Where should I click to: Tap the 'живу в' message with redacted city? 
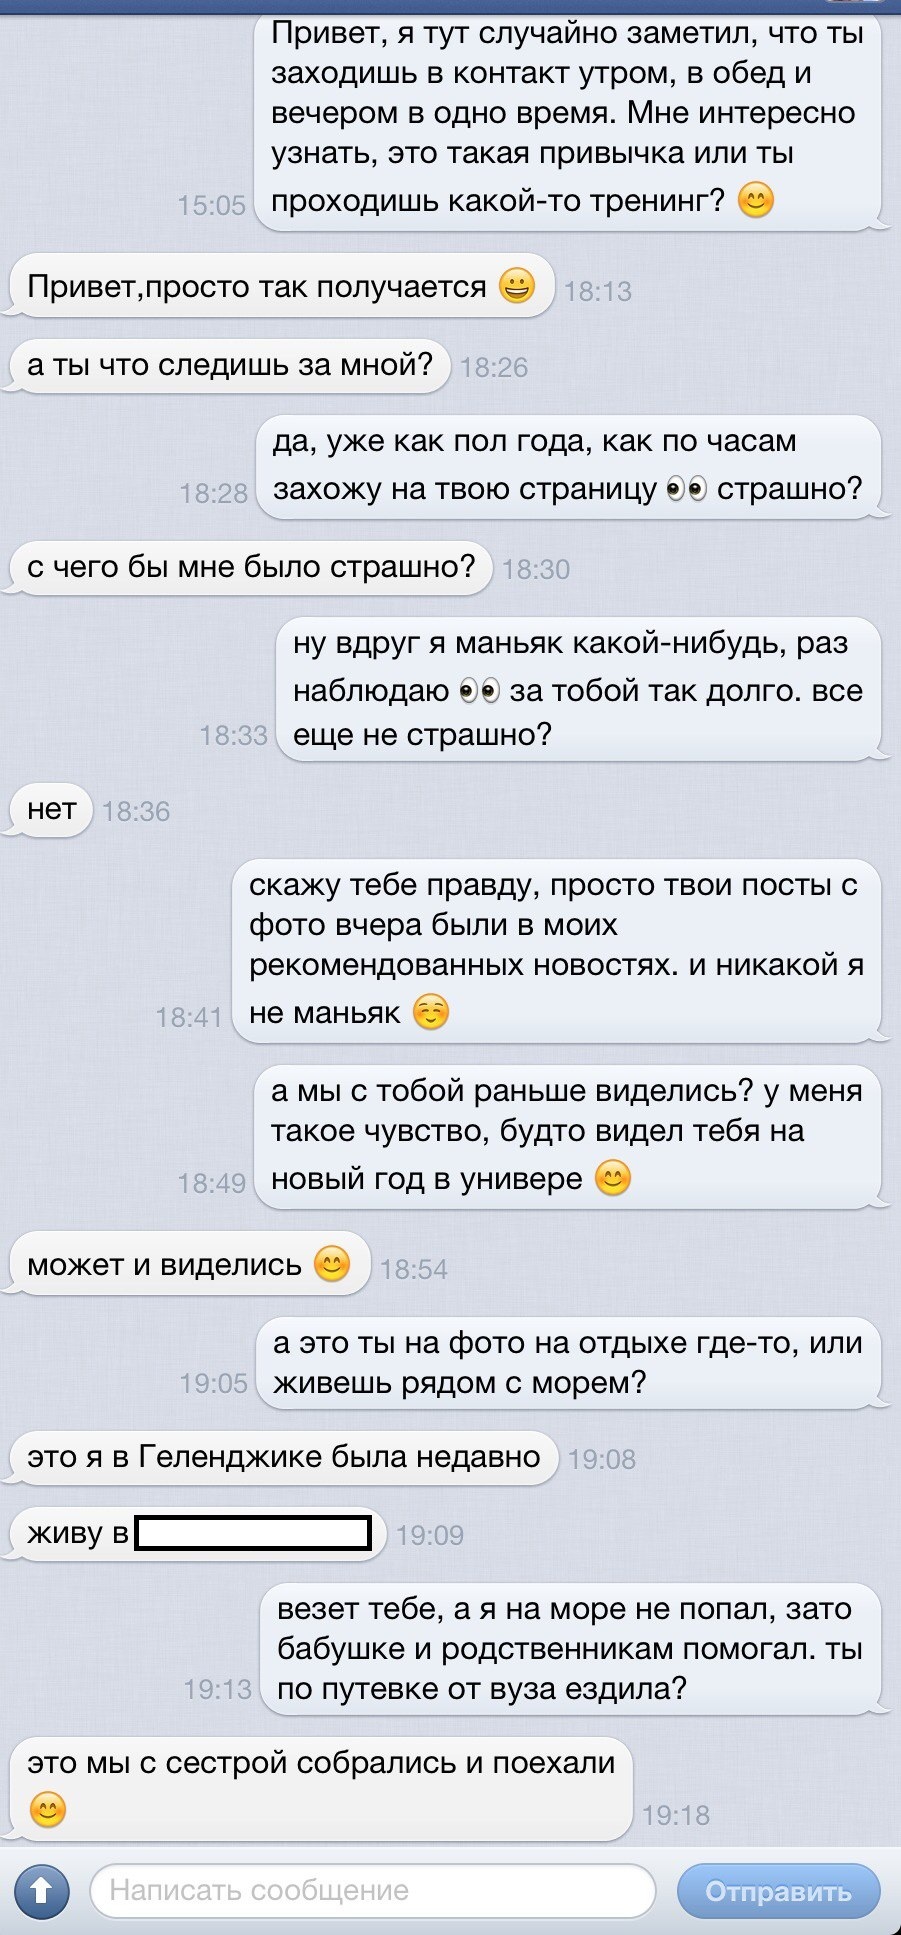click(x=197, y=1533)
